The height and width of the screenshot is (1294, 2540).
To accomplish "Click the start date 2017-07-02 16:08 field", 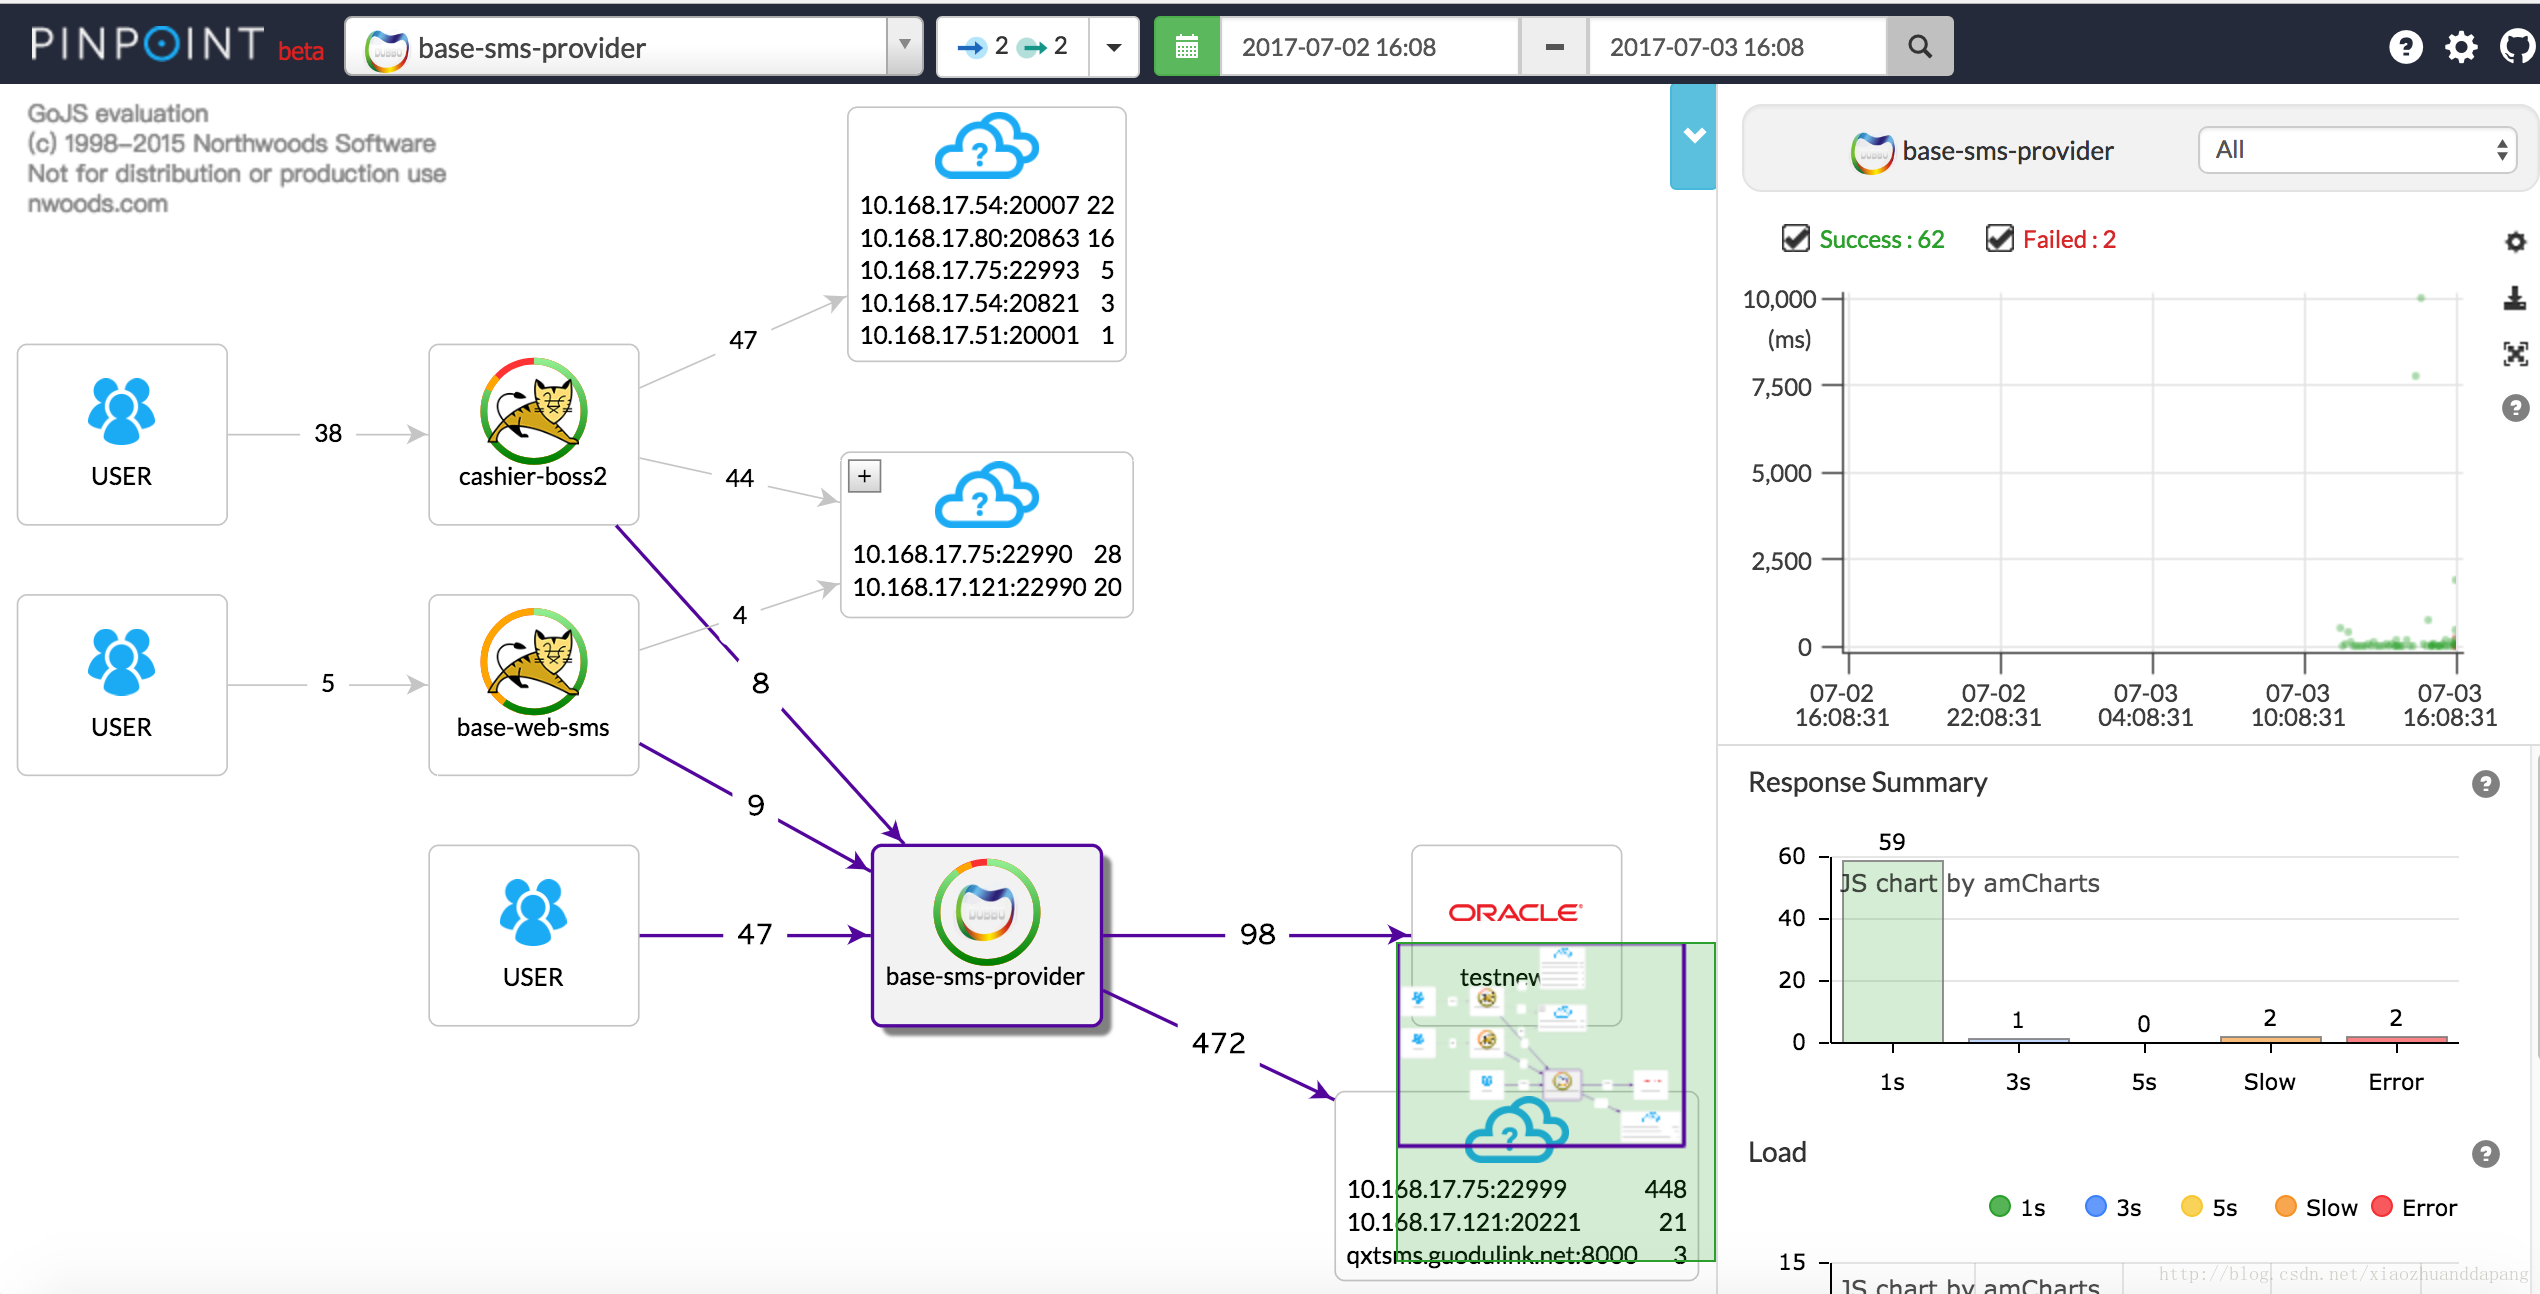I will (x=1369, y=46).
